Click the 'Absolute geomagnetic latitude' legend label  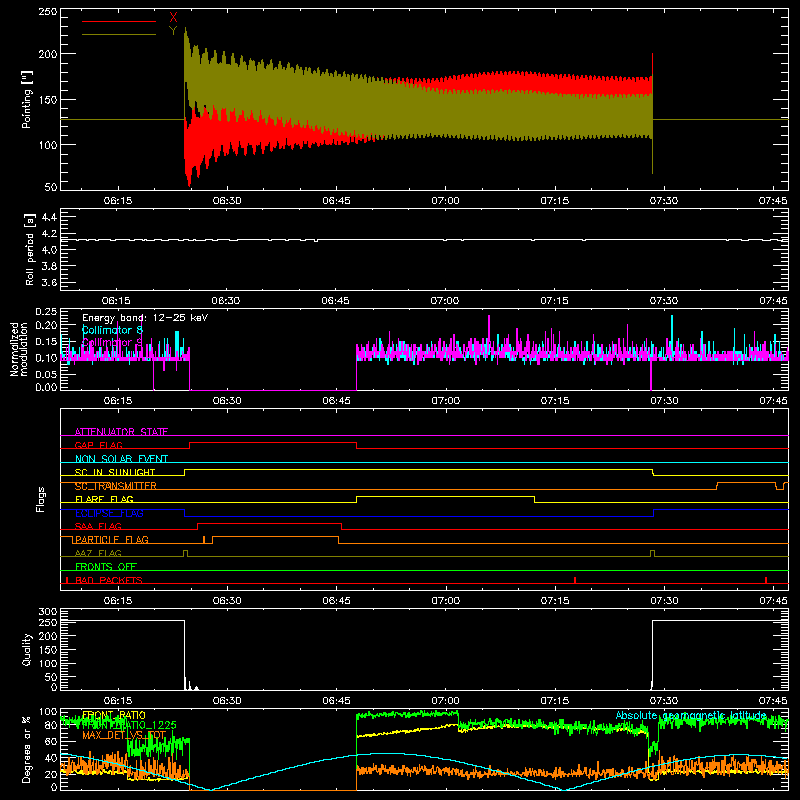(691, 715)
